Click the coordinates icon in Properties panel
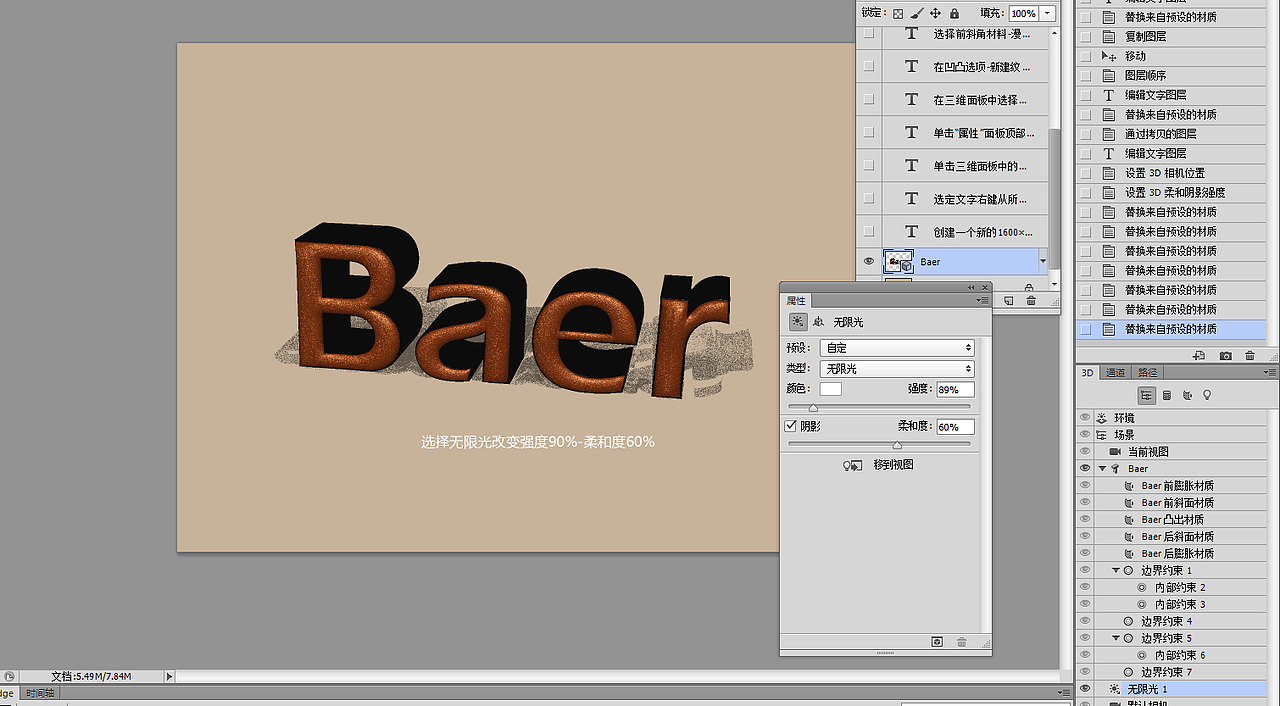The width and height of the screenshot is (1280, 706). 818,322
